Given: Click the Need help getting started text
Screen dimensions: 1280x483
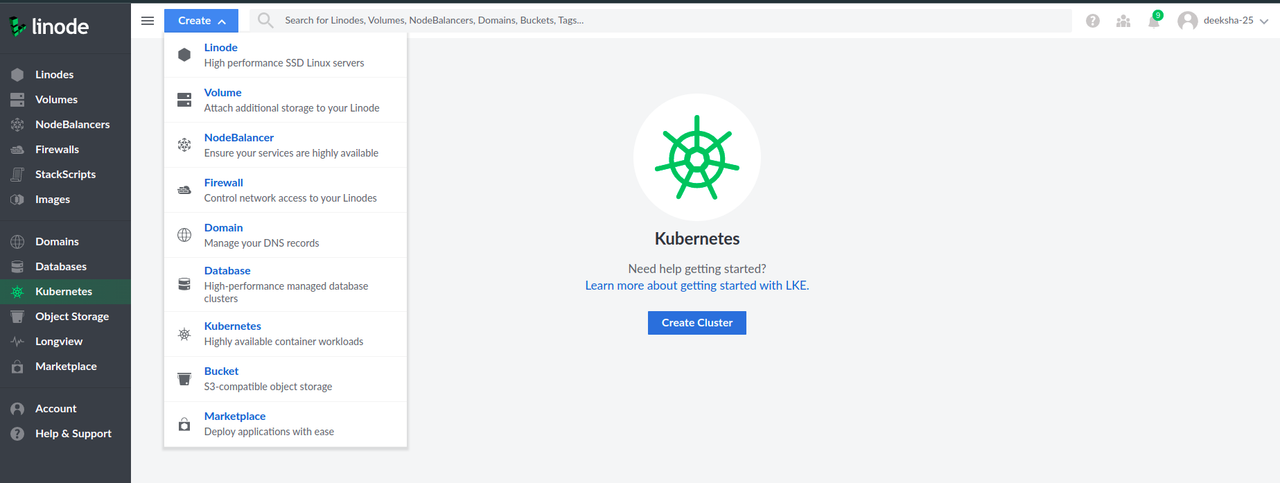Looking at the screenshot, I should pos(697,269).
